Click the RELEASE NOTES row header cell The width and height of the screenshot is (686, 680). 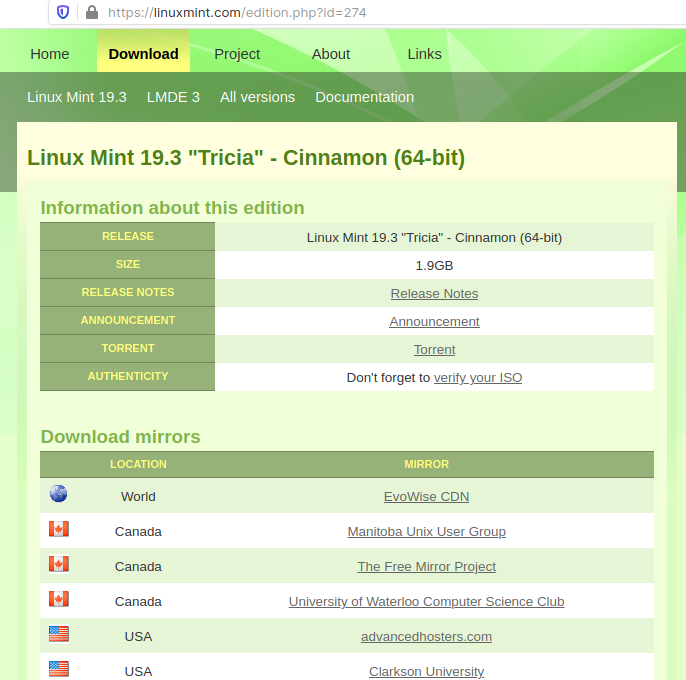coord(127,292)
